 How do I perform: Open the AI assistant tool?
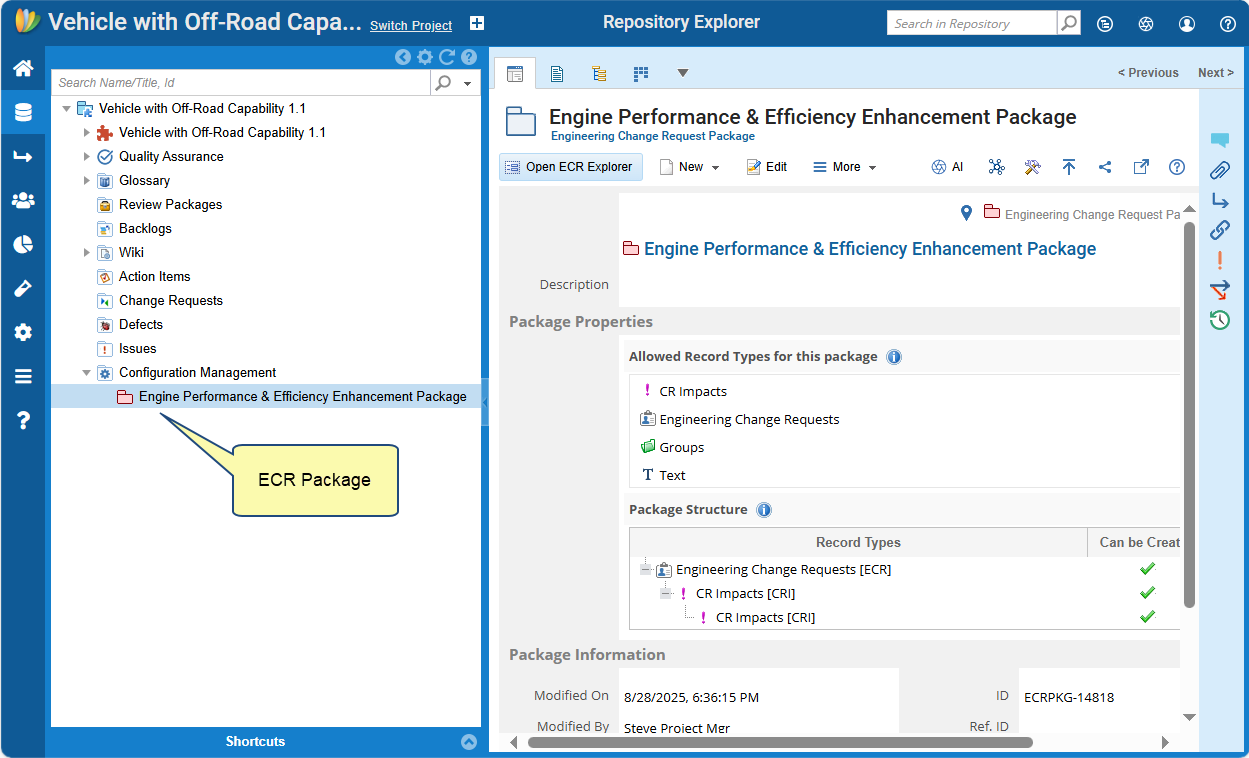(947, 167)
